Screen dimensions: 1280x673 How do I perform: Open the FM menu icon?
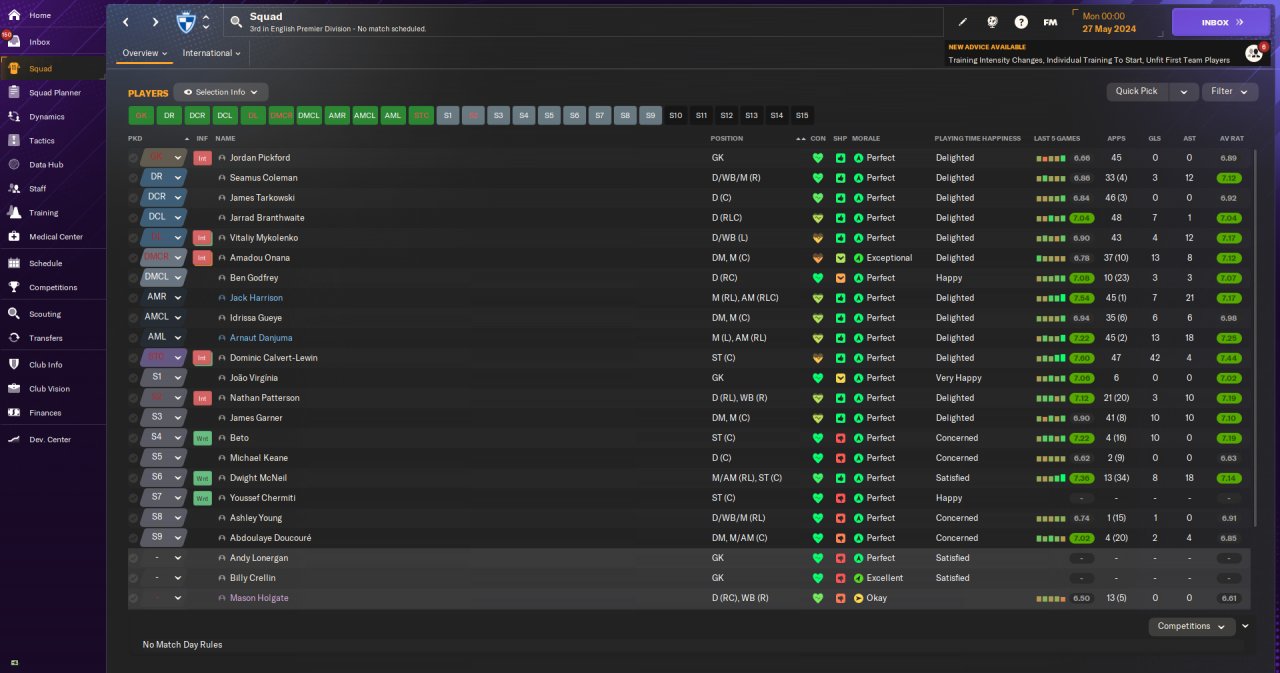point(1050,21)
